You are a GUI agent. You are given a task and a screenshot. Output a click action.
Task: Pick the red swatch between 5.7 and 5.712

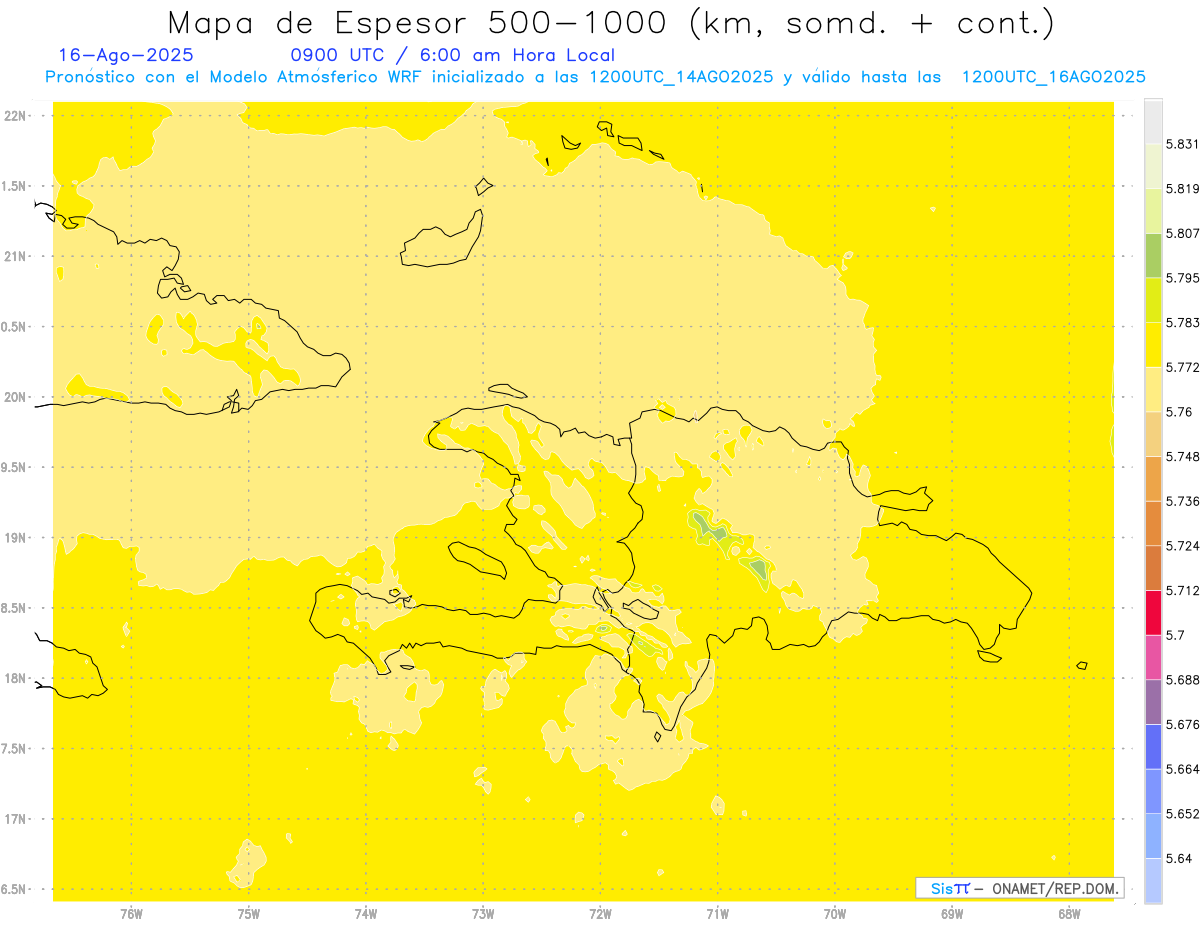[1153, 613]
